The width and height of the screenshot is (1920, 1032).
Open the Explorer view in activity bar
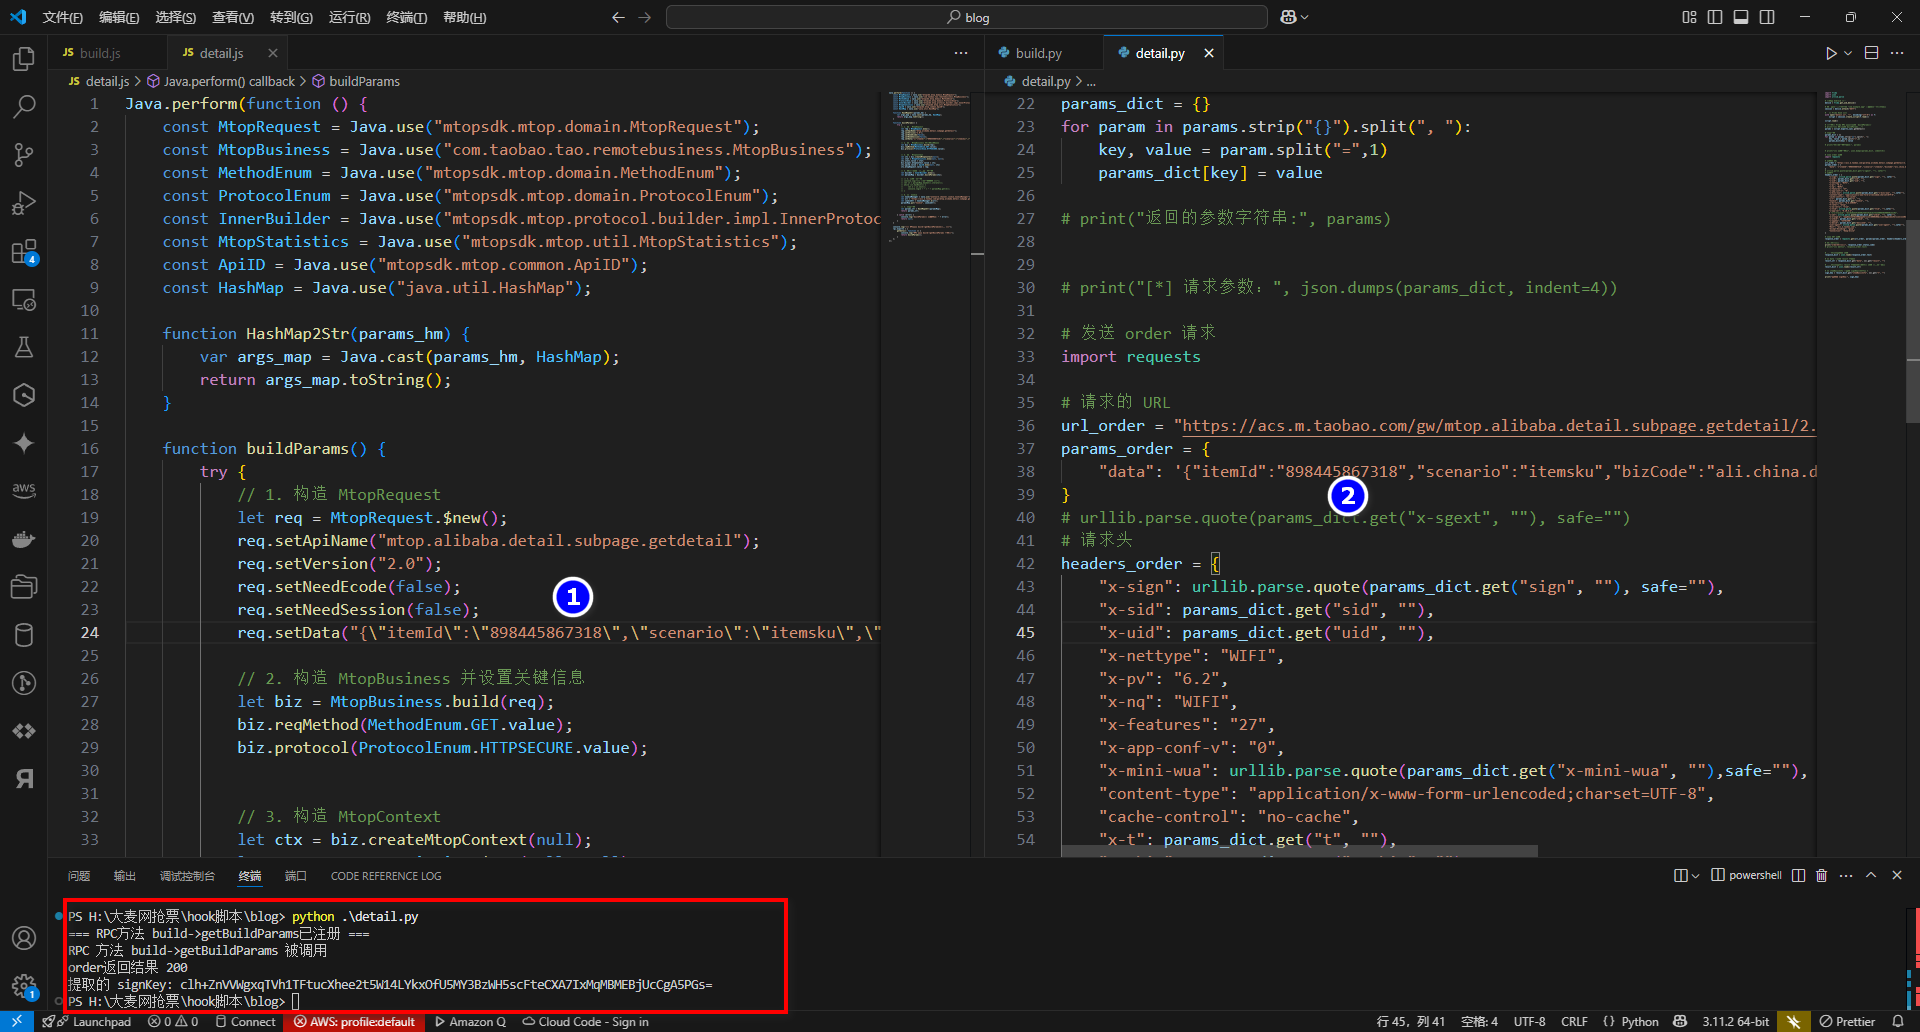[x=24, y=59]
